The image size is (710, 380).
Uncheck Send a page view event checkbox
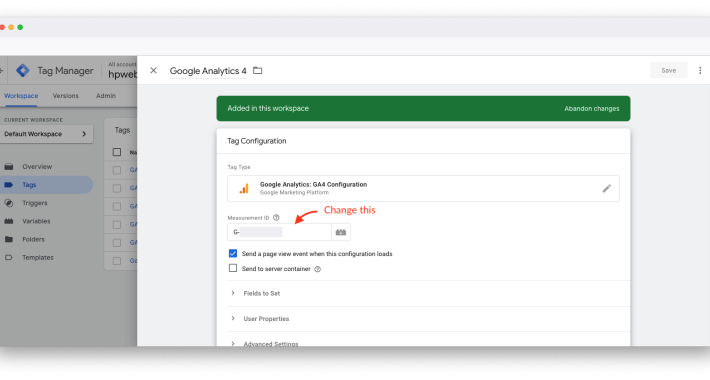pyautogui.click(x=233, y=254)
